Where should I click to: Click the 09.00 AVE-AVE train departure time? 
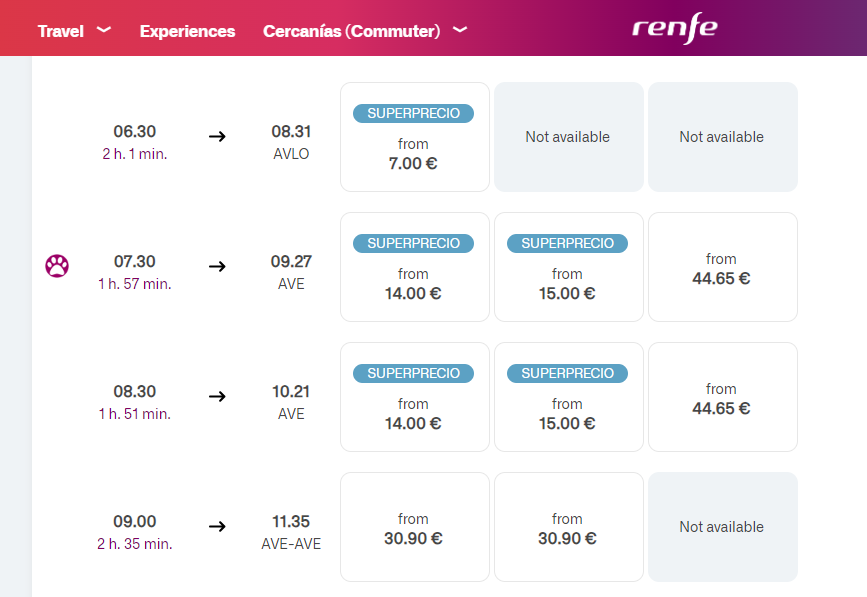pyautogui.click(x=134, y=521)
